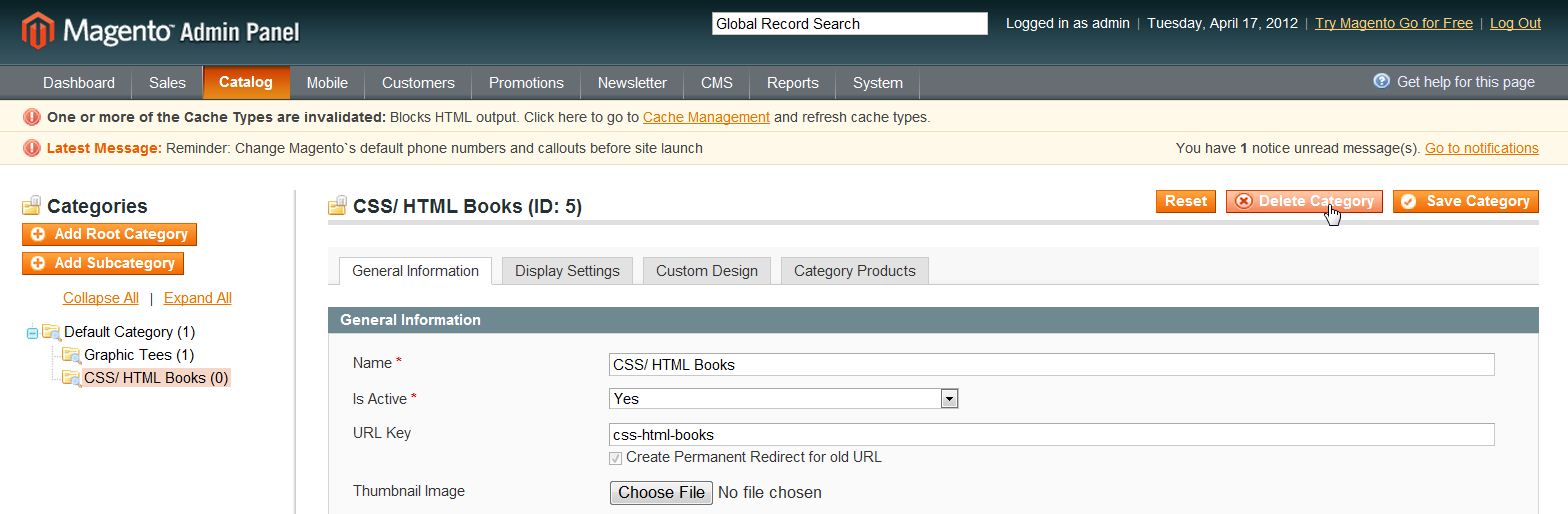Open the System menu
Screen dimensions: 1568x514
tap(878, 83)
